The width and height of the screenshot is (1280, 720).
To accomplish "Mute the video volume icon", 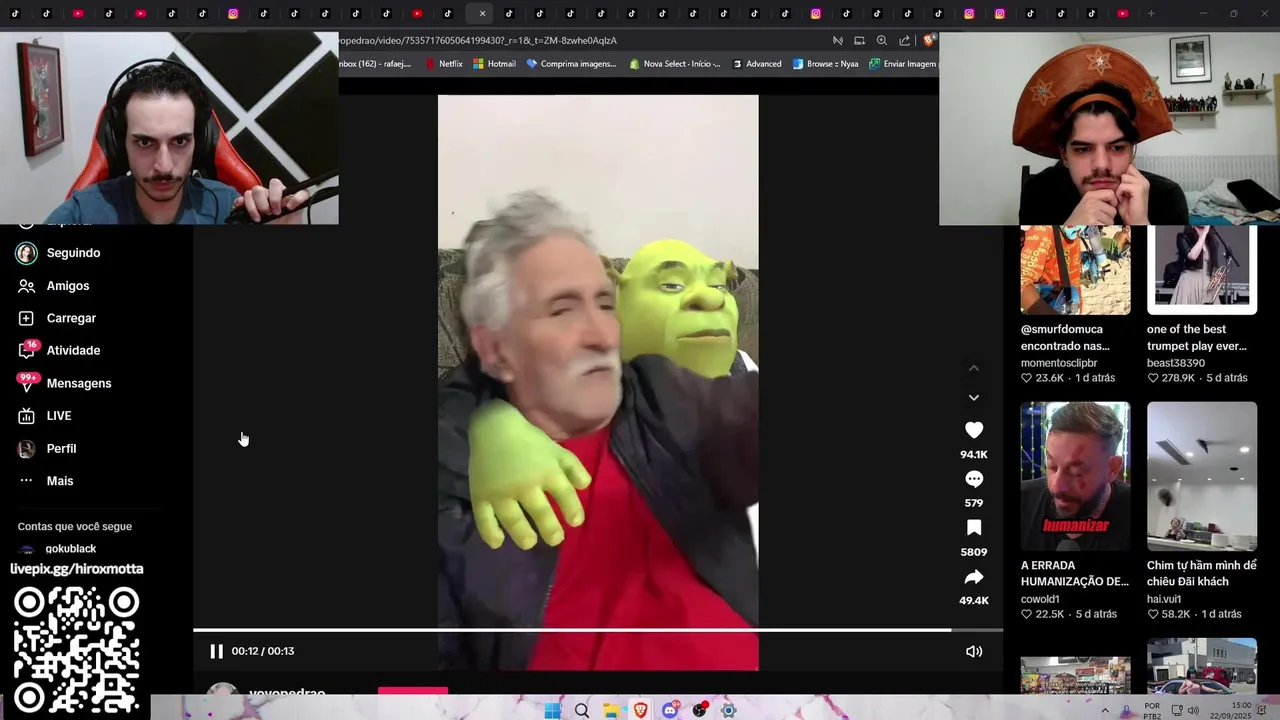I will pos(974,651).
